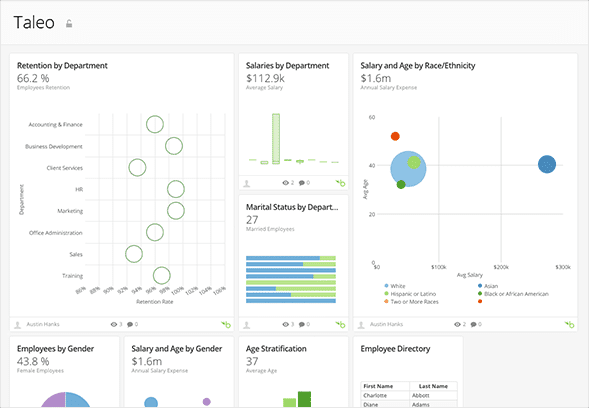Click the green leaf logo on Retention by Department card
This screenshot has width=589, height=408.
(x=226, y=324)
